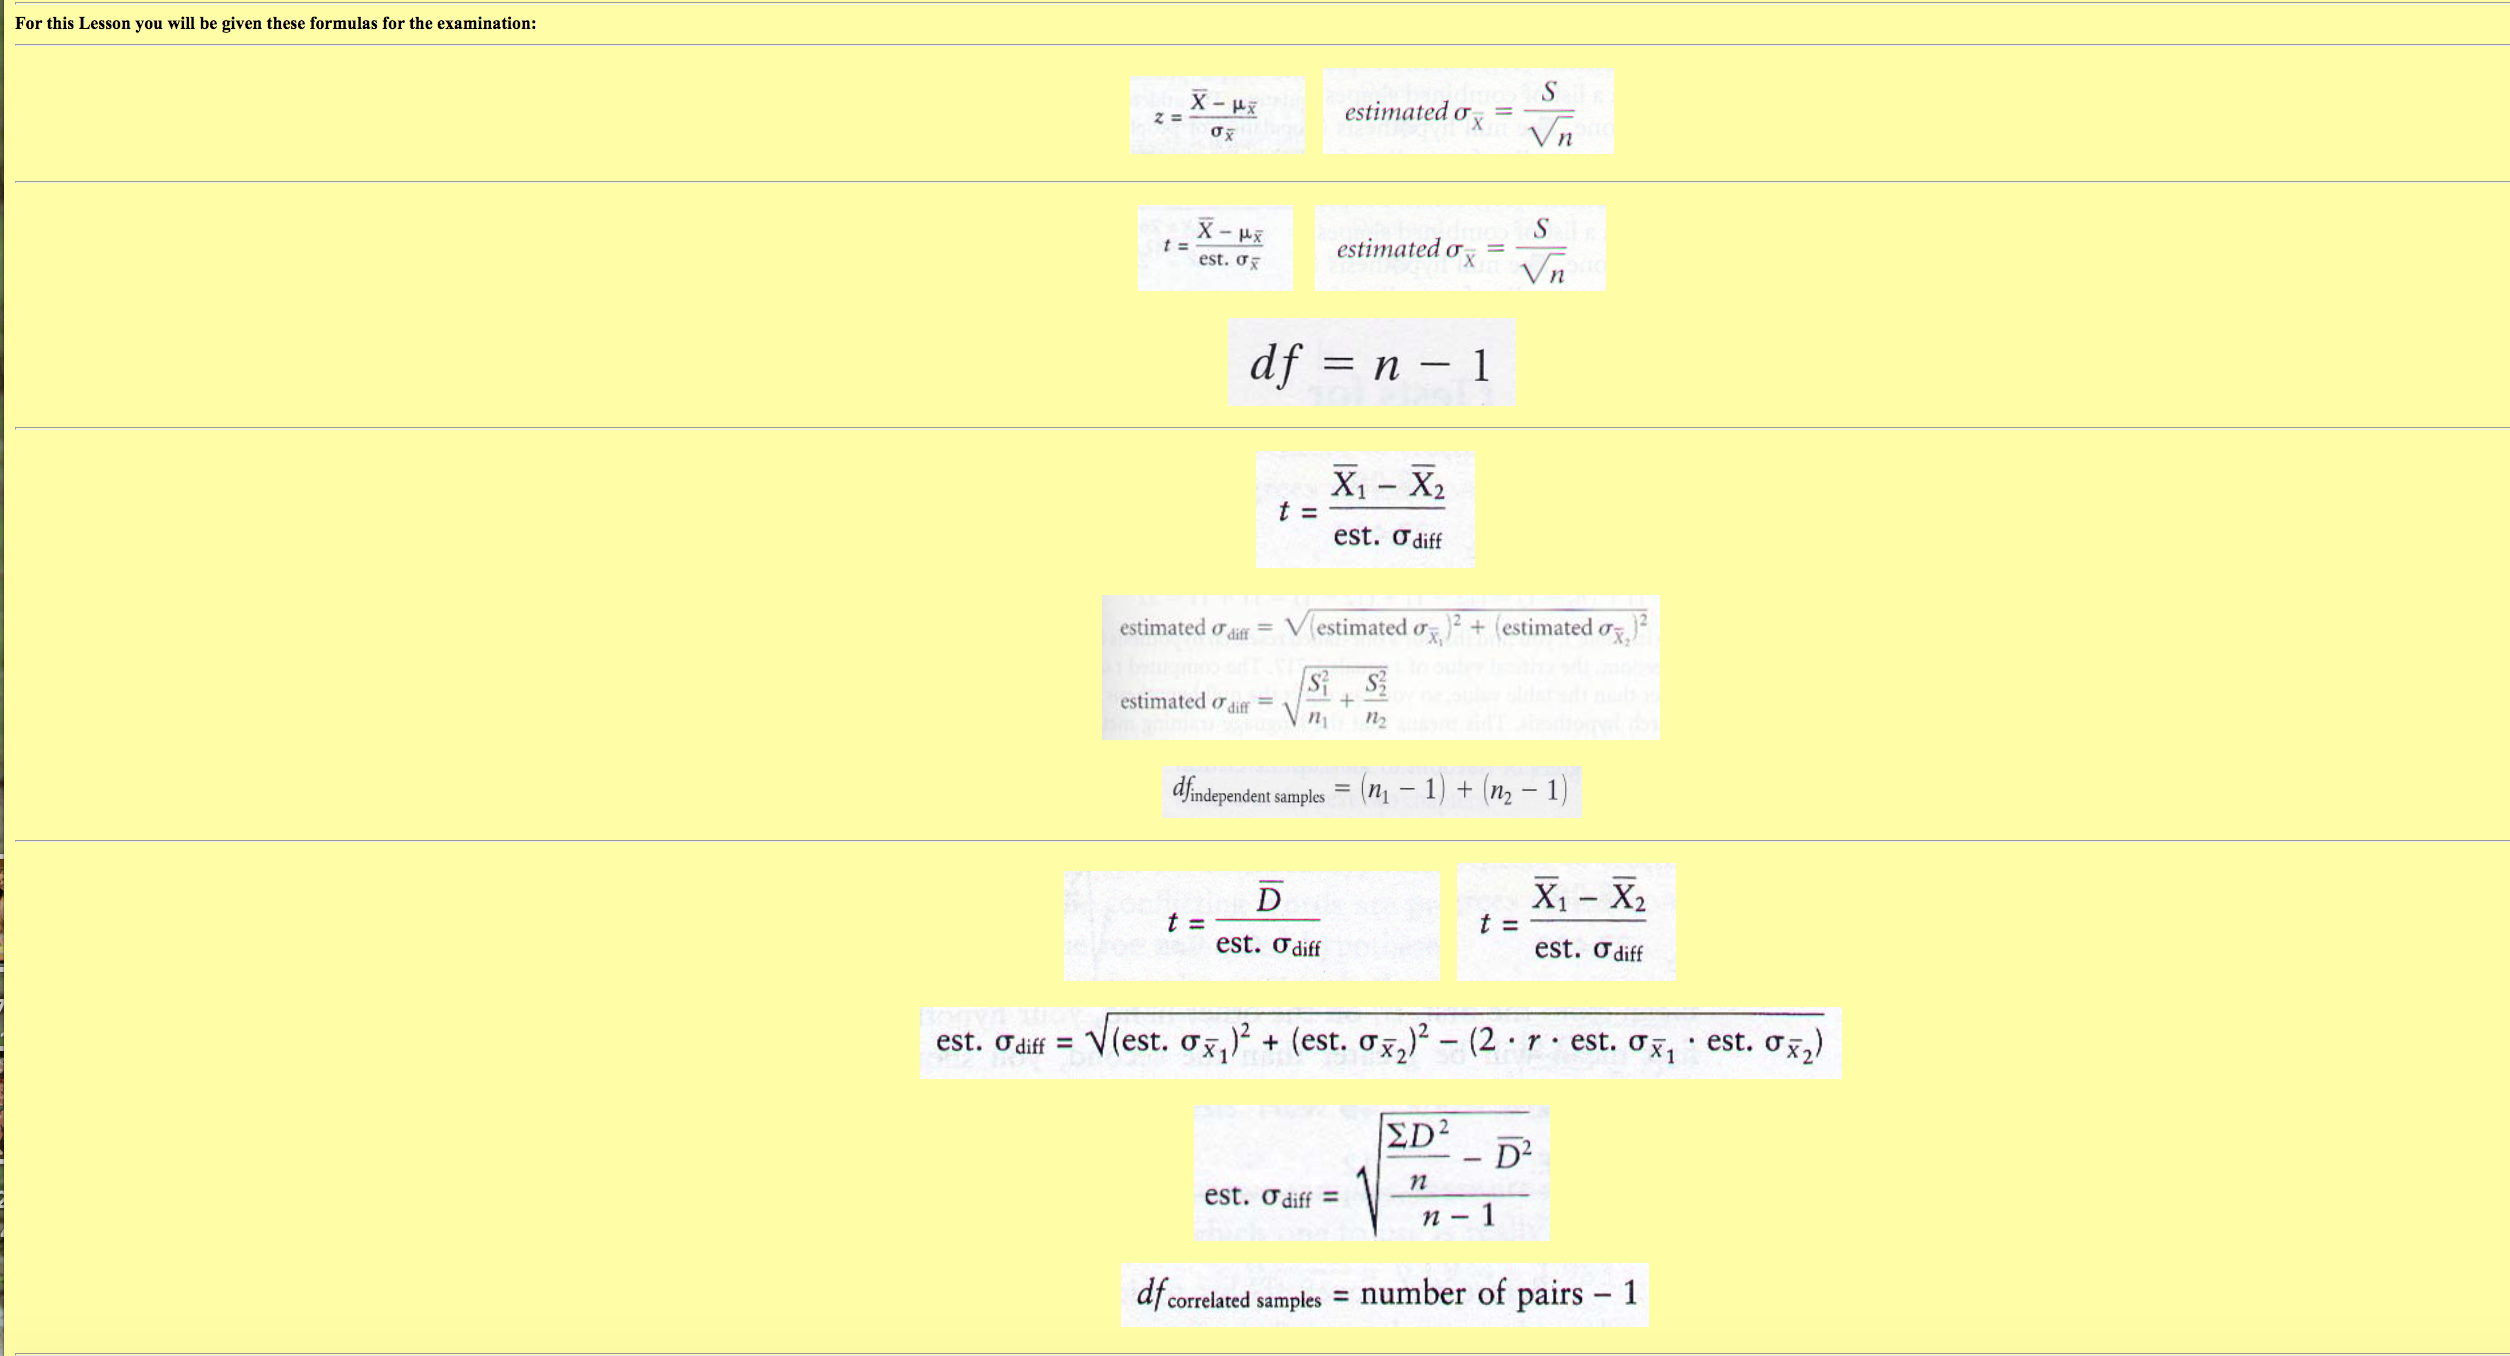The height and width of the screenshot is (1356, 2510).
Task: Click the divider between the first two formula sections
Action: tap(1255, 181)
